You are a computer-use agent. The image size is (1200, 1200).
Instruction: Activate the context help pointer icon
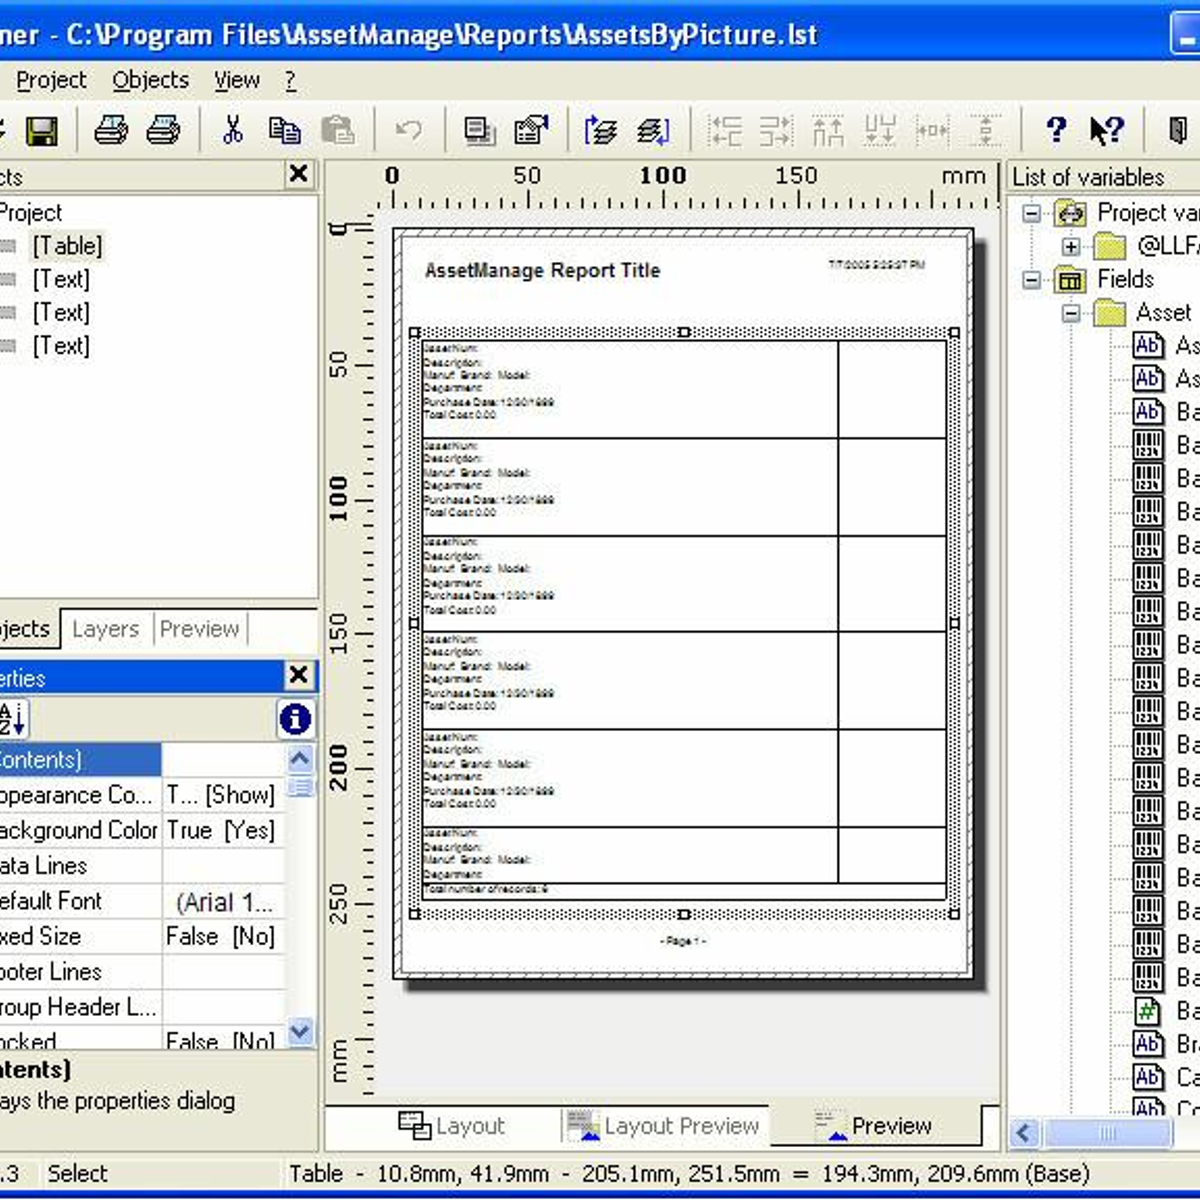coord(1107,130)
